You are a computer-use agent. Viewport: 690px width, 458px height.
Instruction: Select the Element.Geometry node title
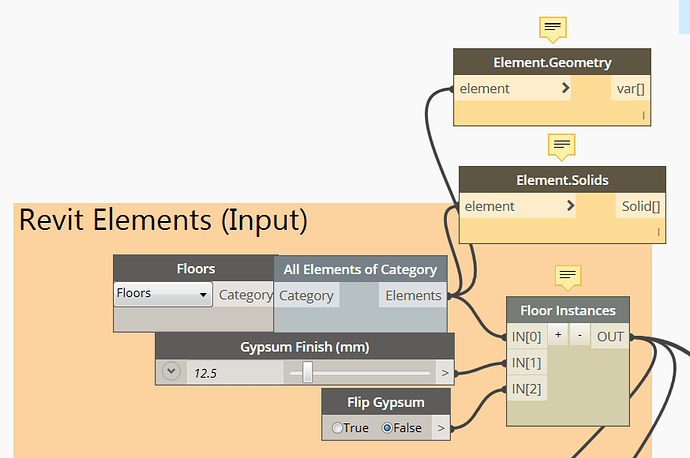pos(552,62)
